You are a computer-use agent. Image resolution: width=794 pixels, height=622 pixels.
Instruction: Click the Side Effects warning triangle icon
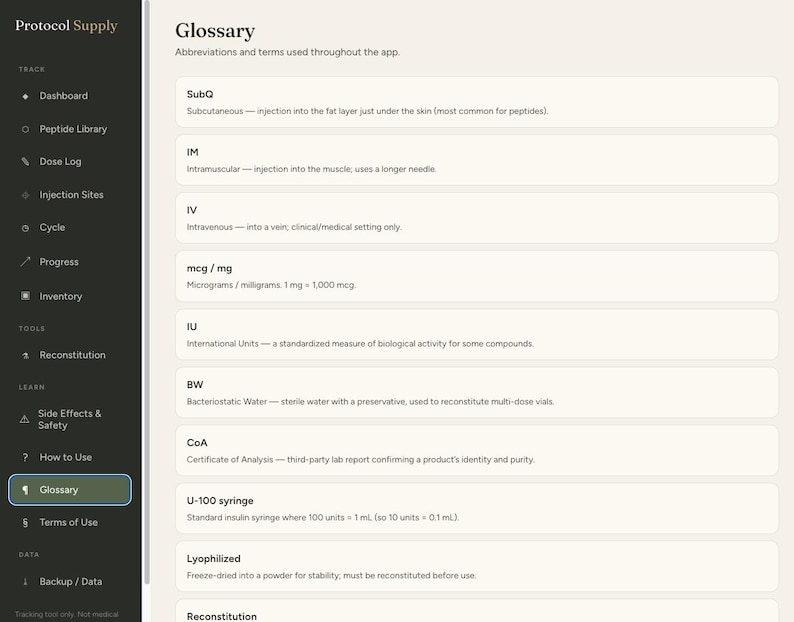24,419
